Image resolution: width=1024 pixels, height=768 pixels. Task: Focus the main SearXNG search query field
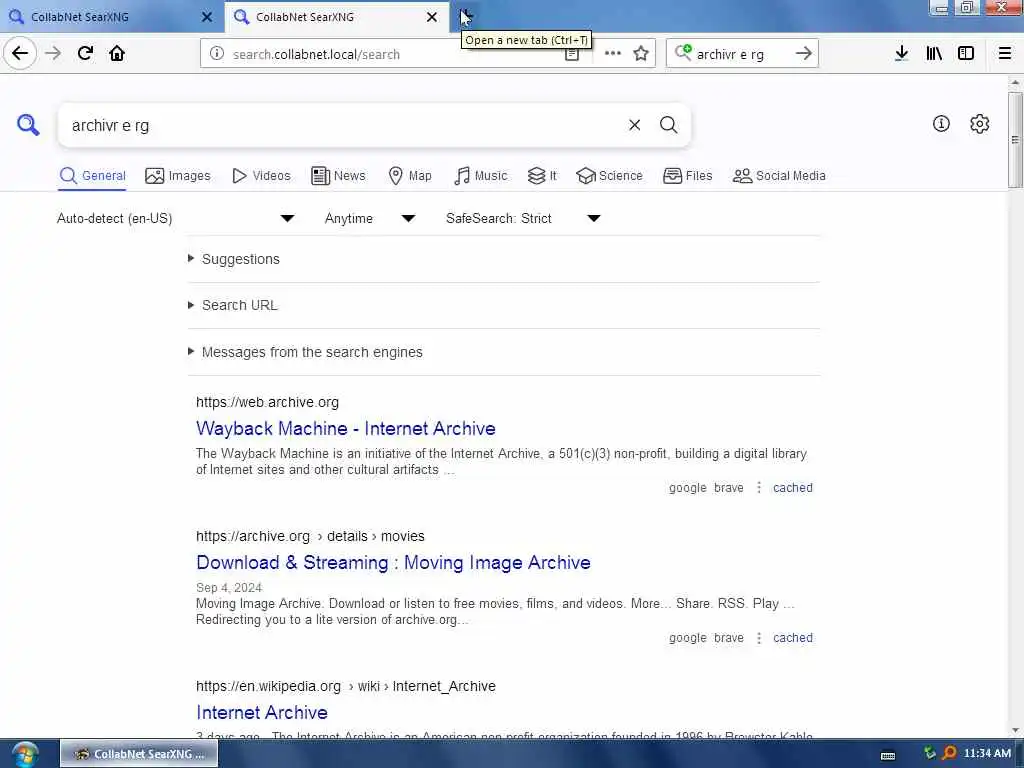tap(340, 125)
